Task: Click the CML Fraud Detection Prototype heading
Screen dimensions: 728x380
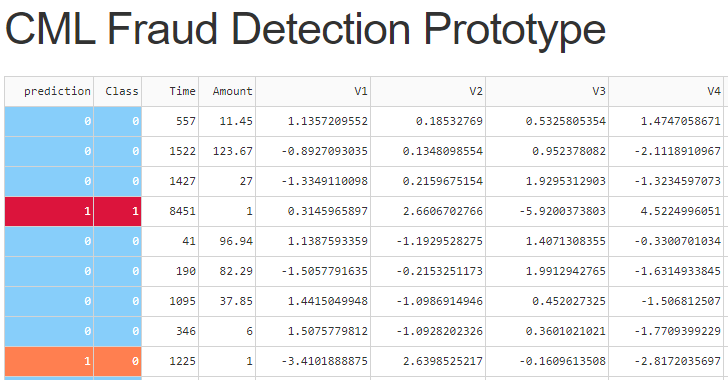Action: tap(305, 29)
